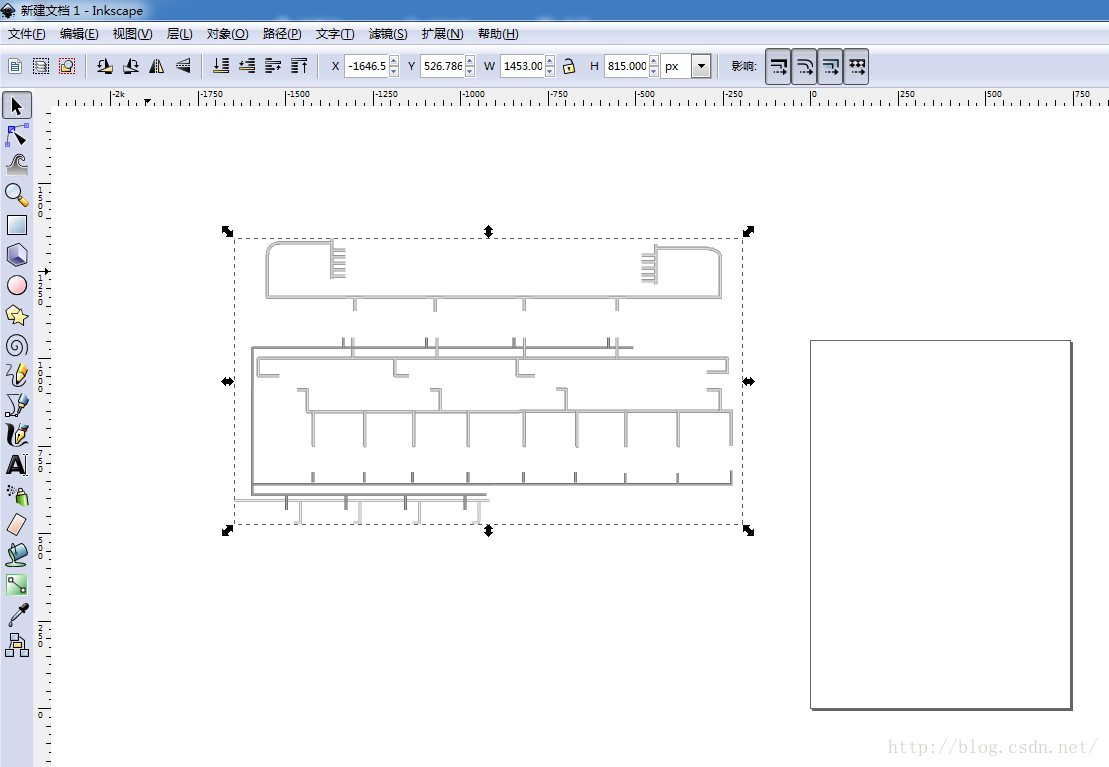Increase the X coordinate spinner value
This screenshot has width=1109, height=767.
coord(394,61)
